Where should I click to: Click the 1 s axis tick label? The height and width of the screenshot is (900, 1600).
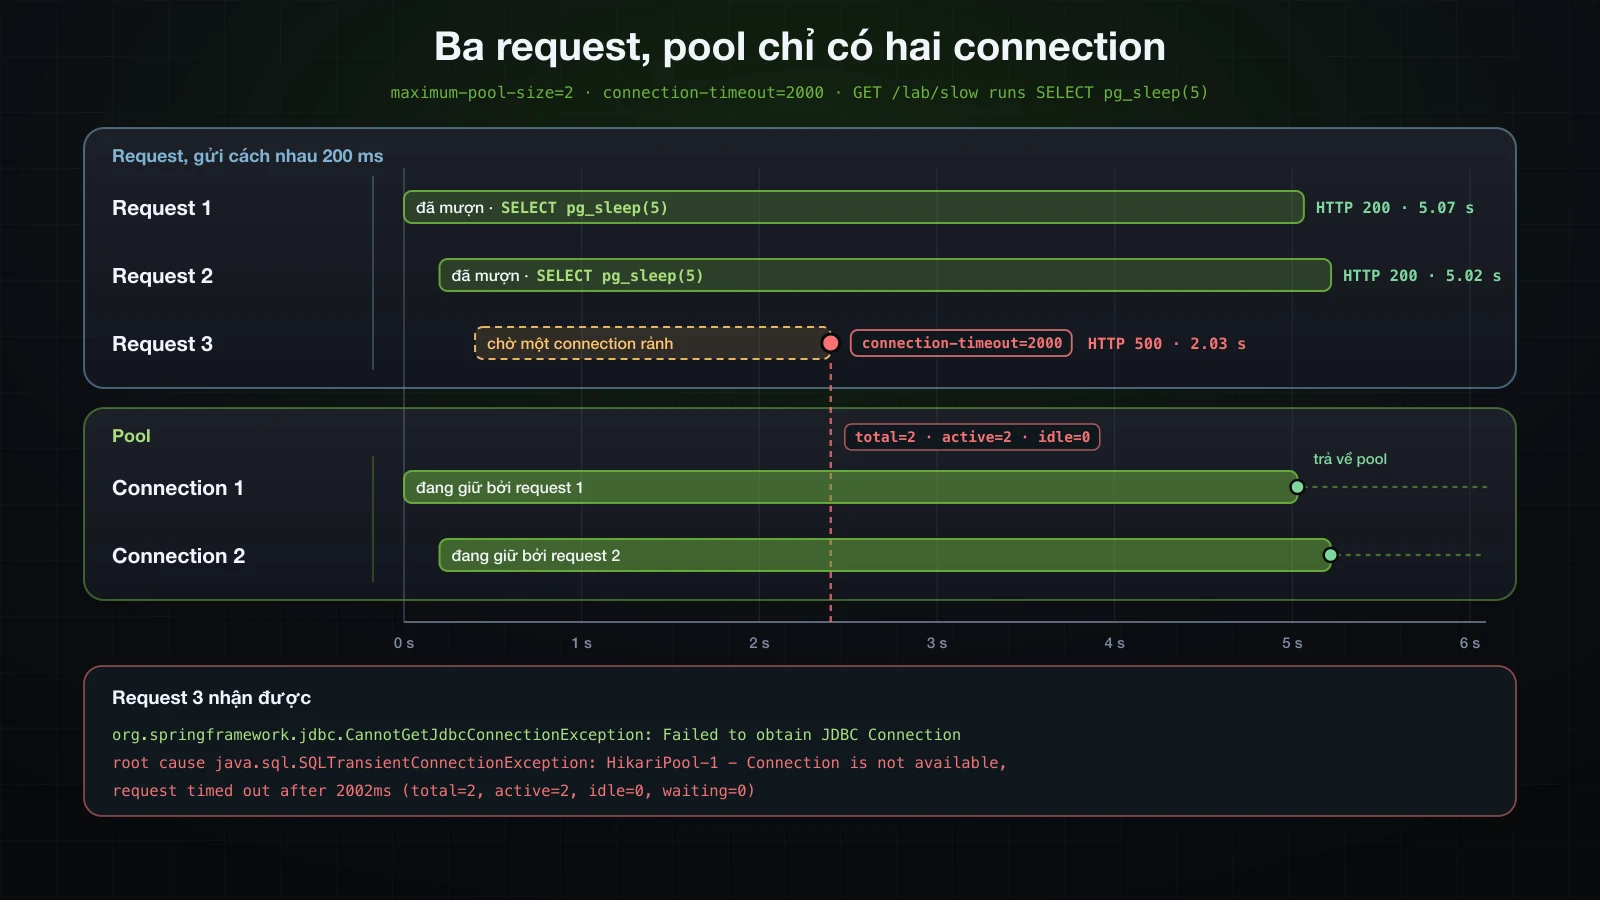pyautogui.click(x=582, y=643)
